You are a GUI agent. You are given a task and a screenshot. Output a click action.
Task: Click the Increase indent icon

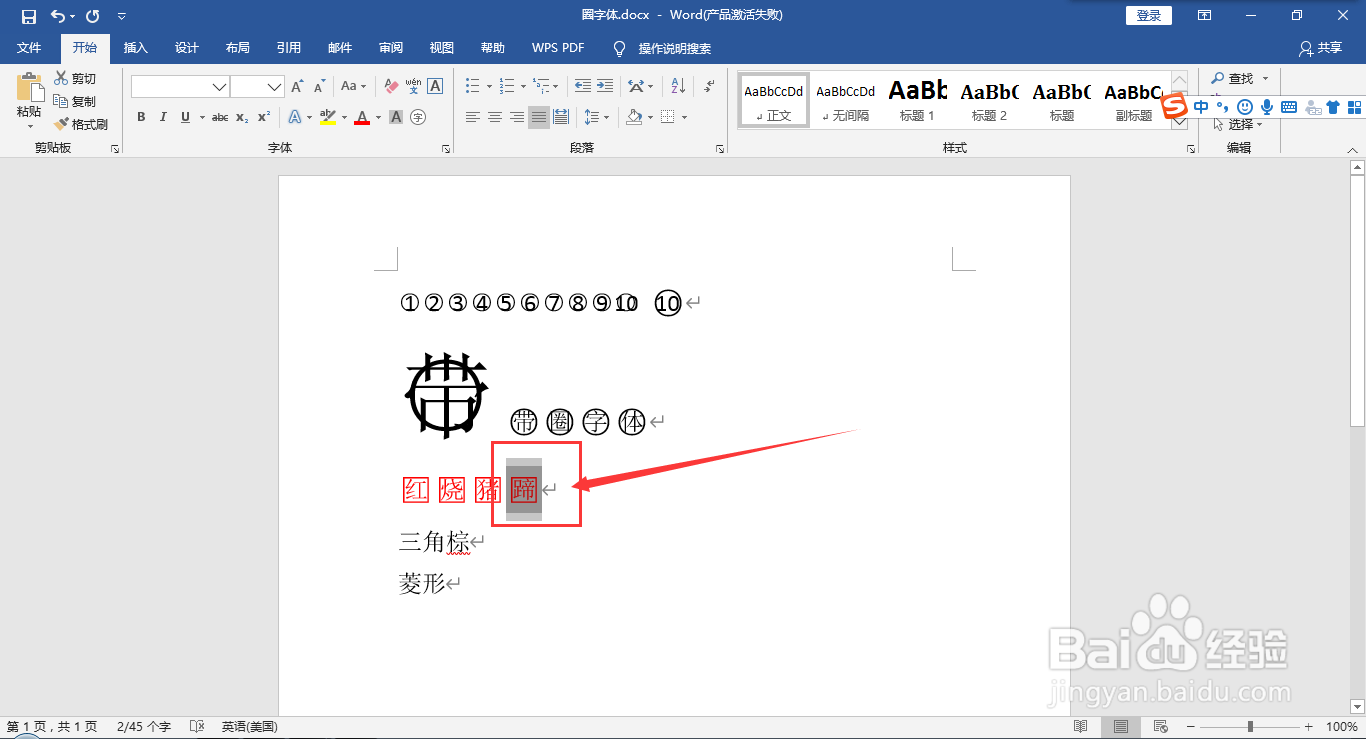click(x=604, y=87)
